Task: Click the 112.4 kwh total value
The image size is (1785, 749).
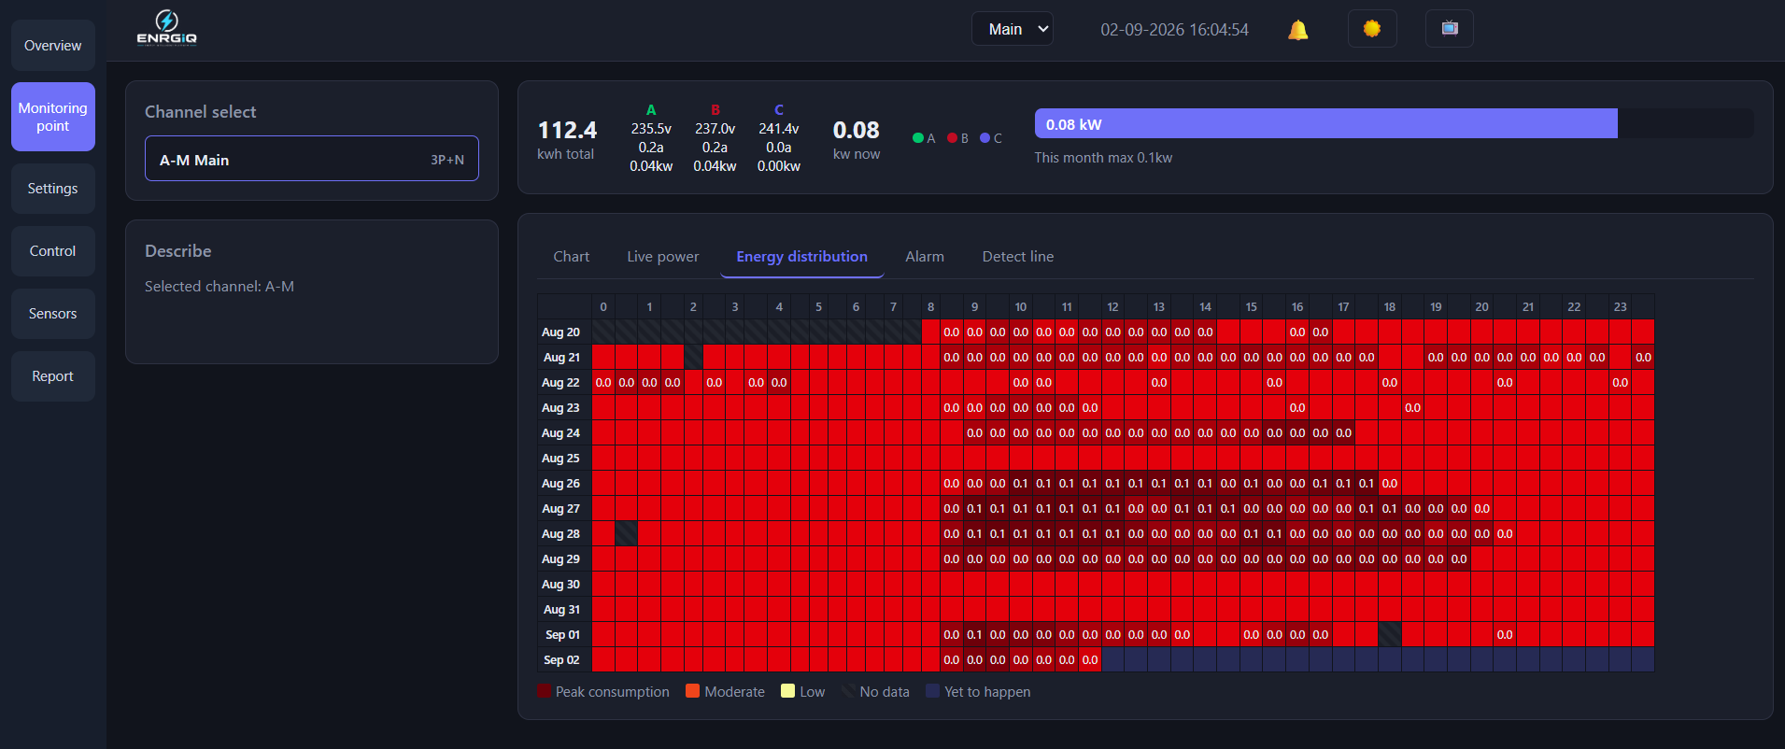Action: 567,130
